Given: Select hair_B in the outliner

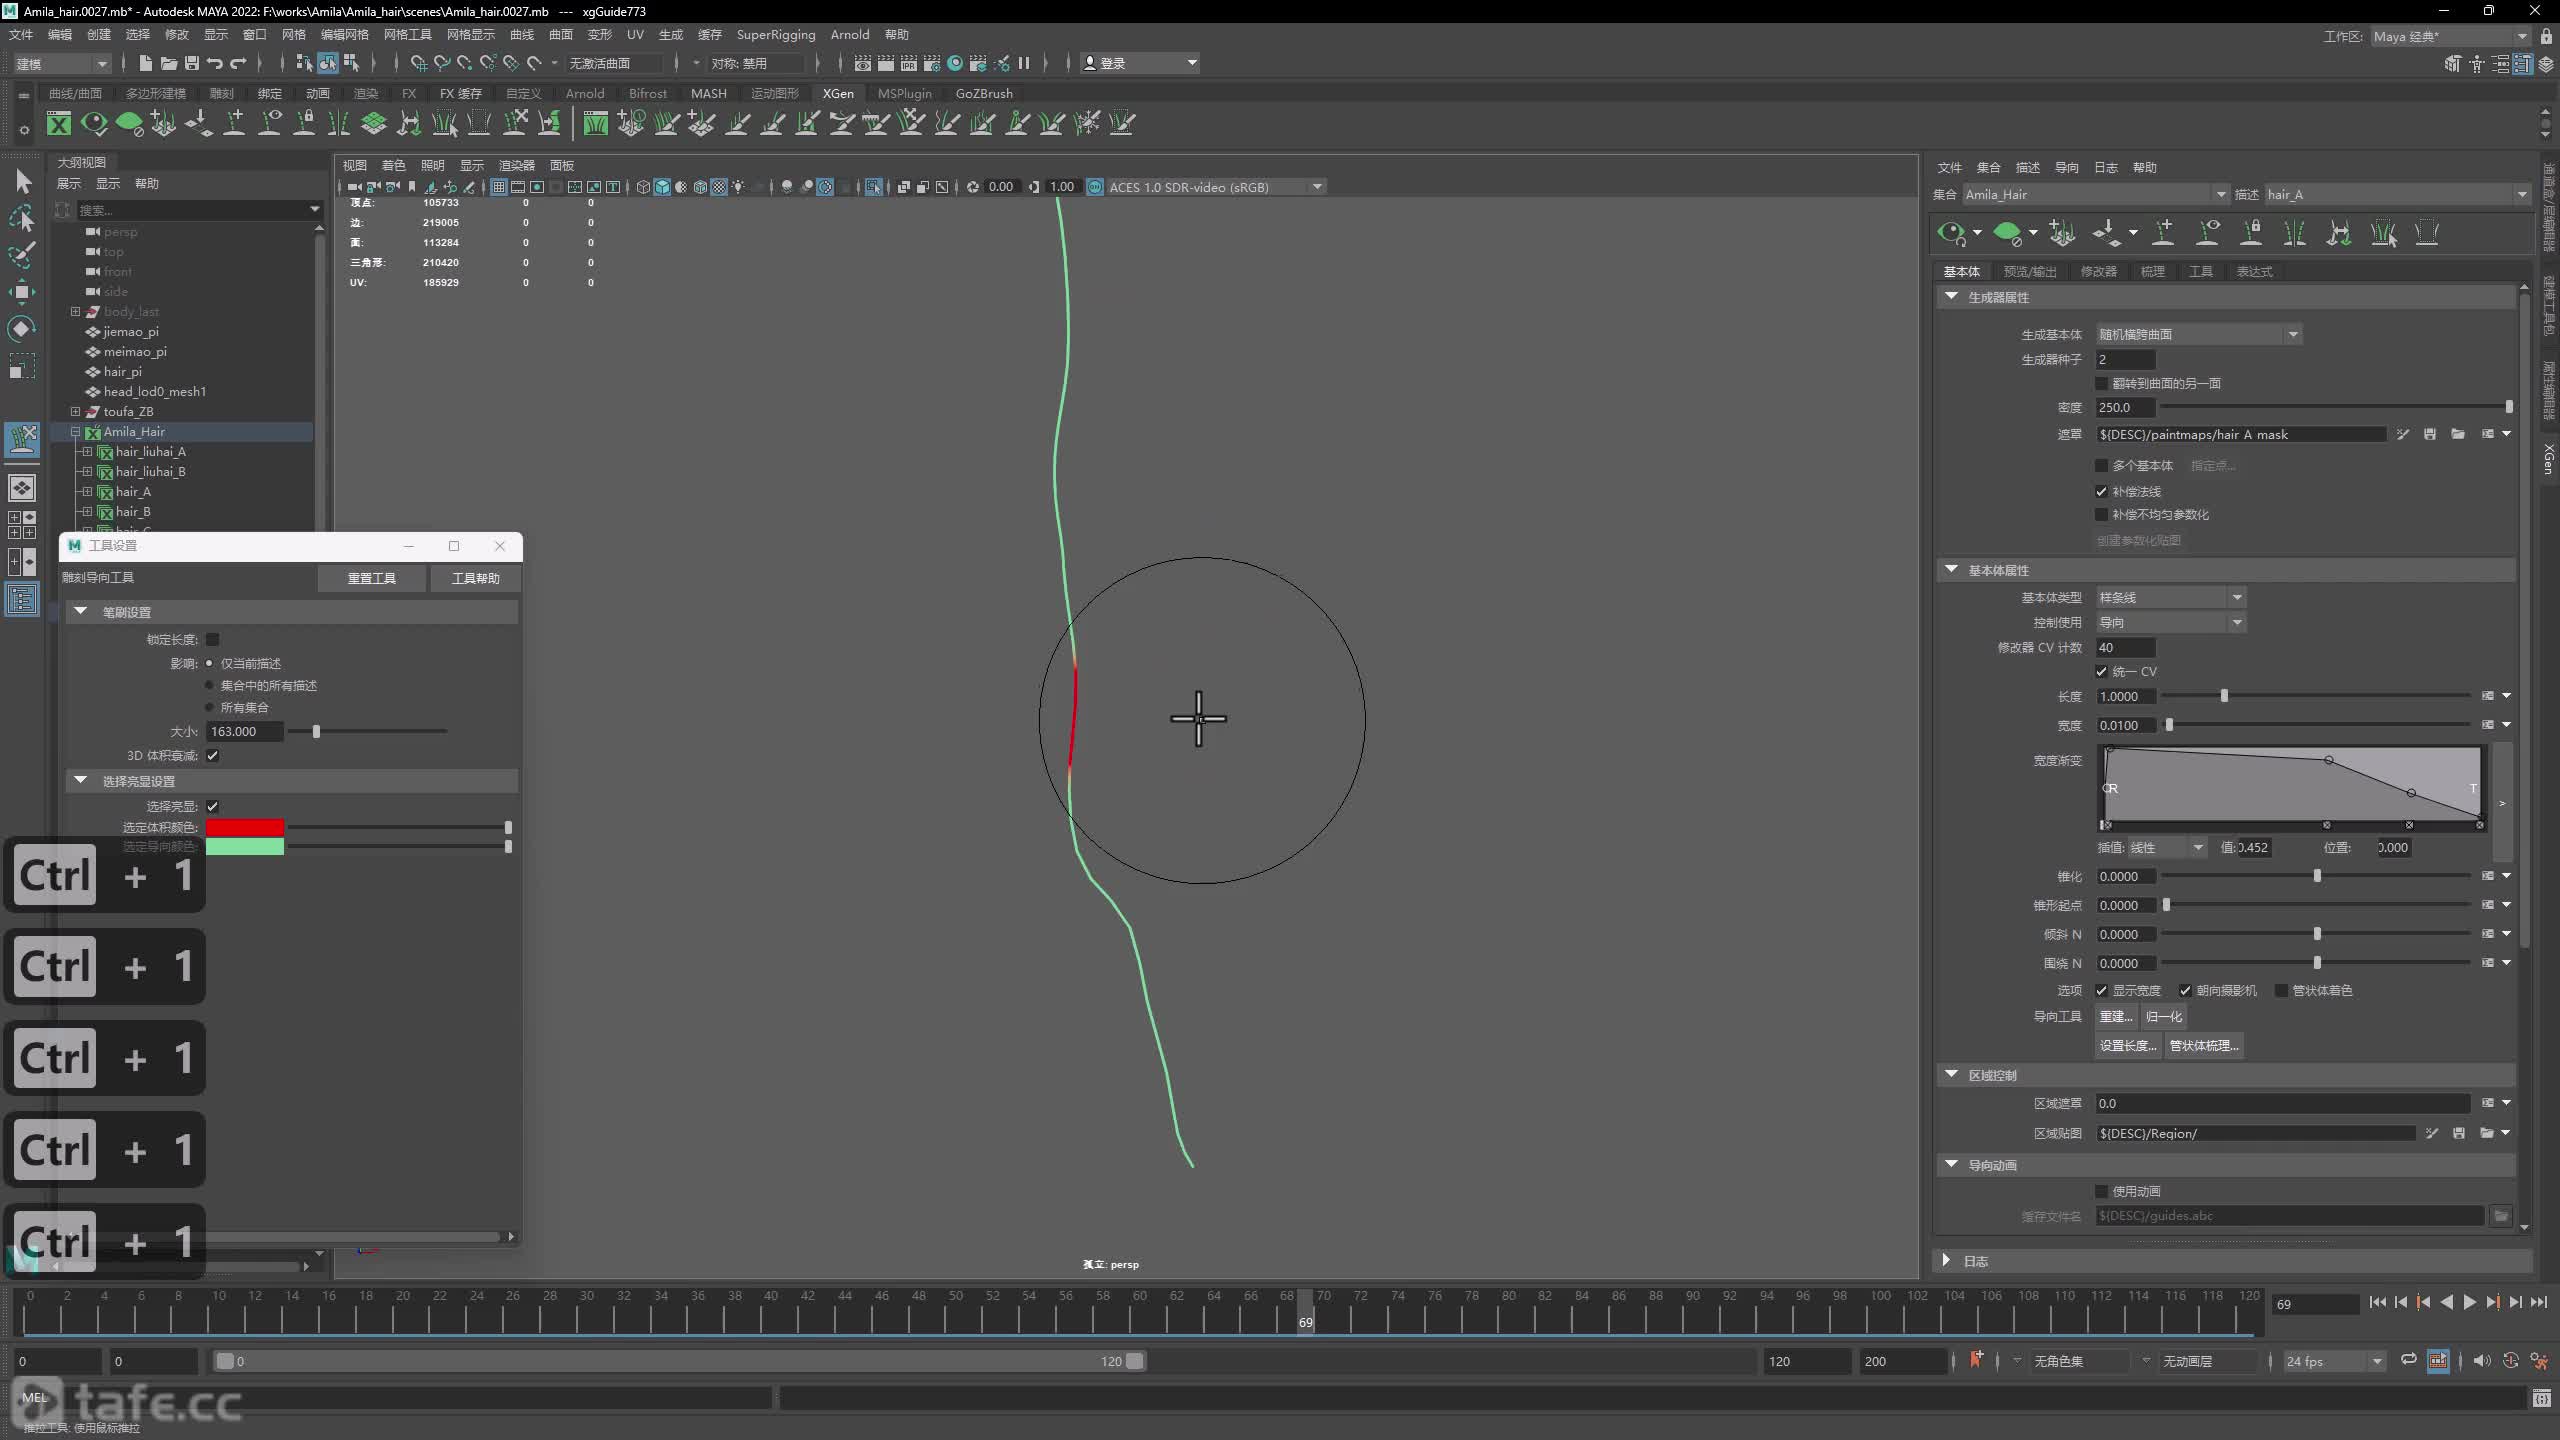Looking at the screenshot, I should (x=133, y=511).
